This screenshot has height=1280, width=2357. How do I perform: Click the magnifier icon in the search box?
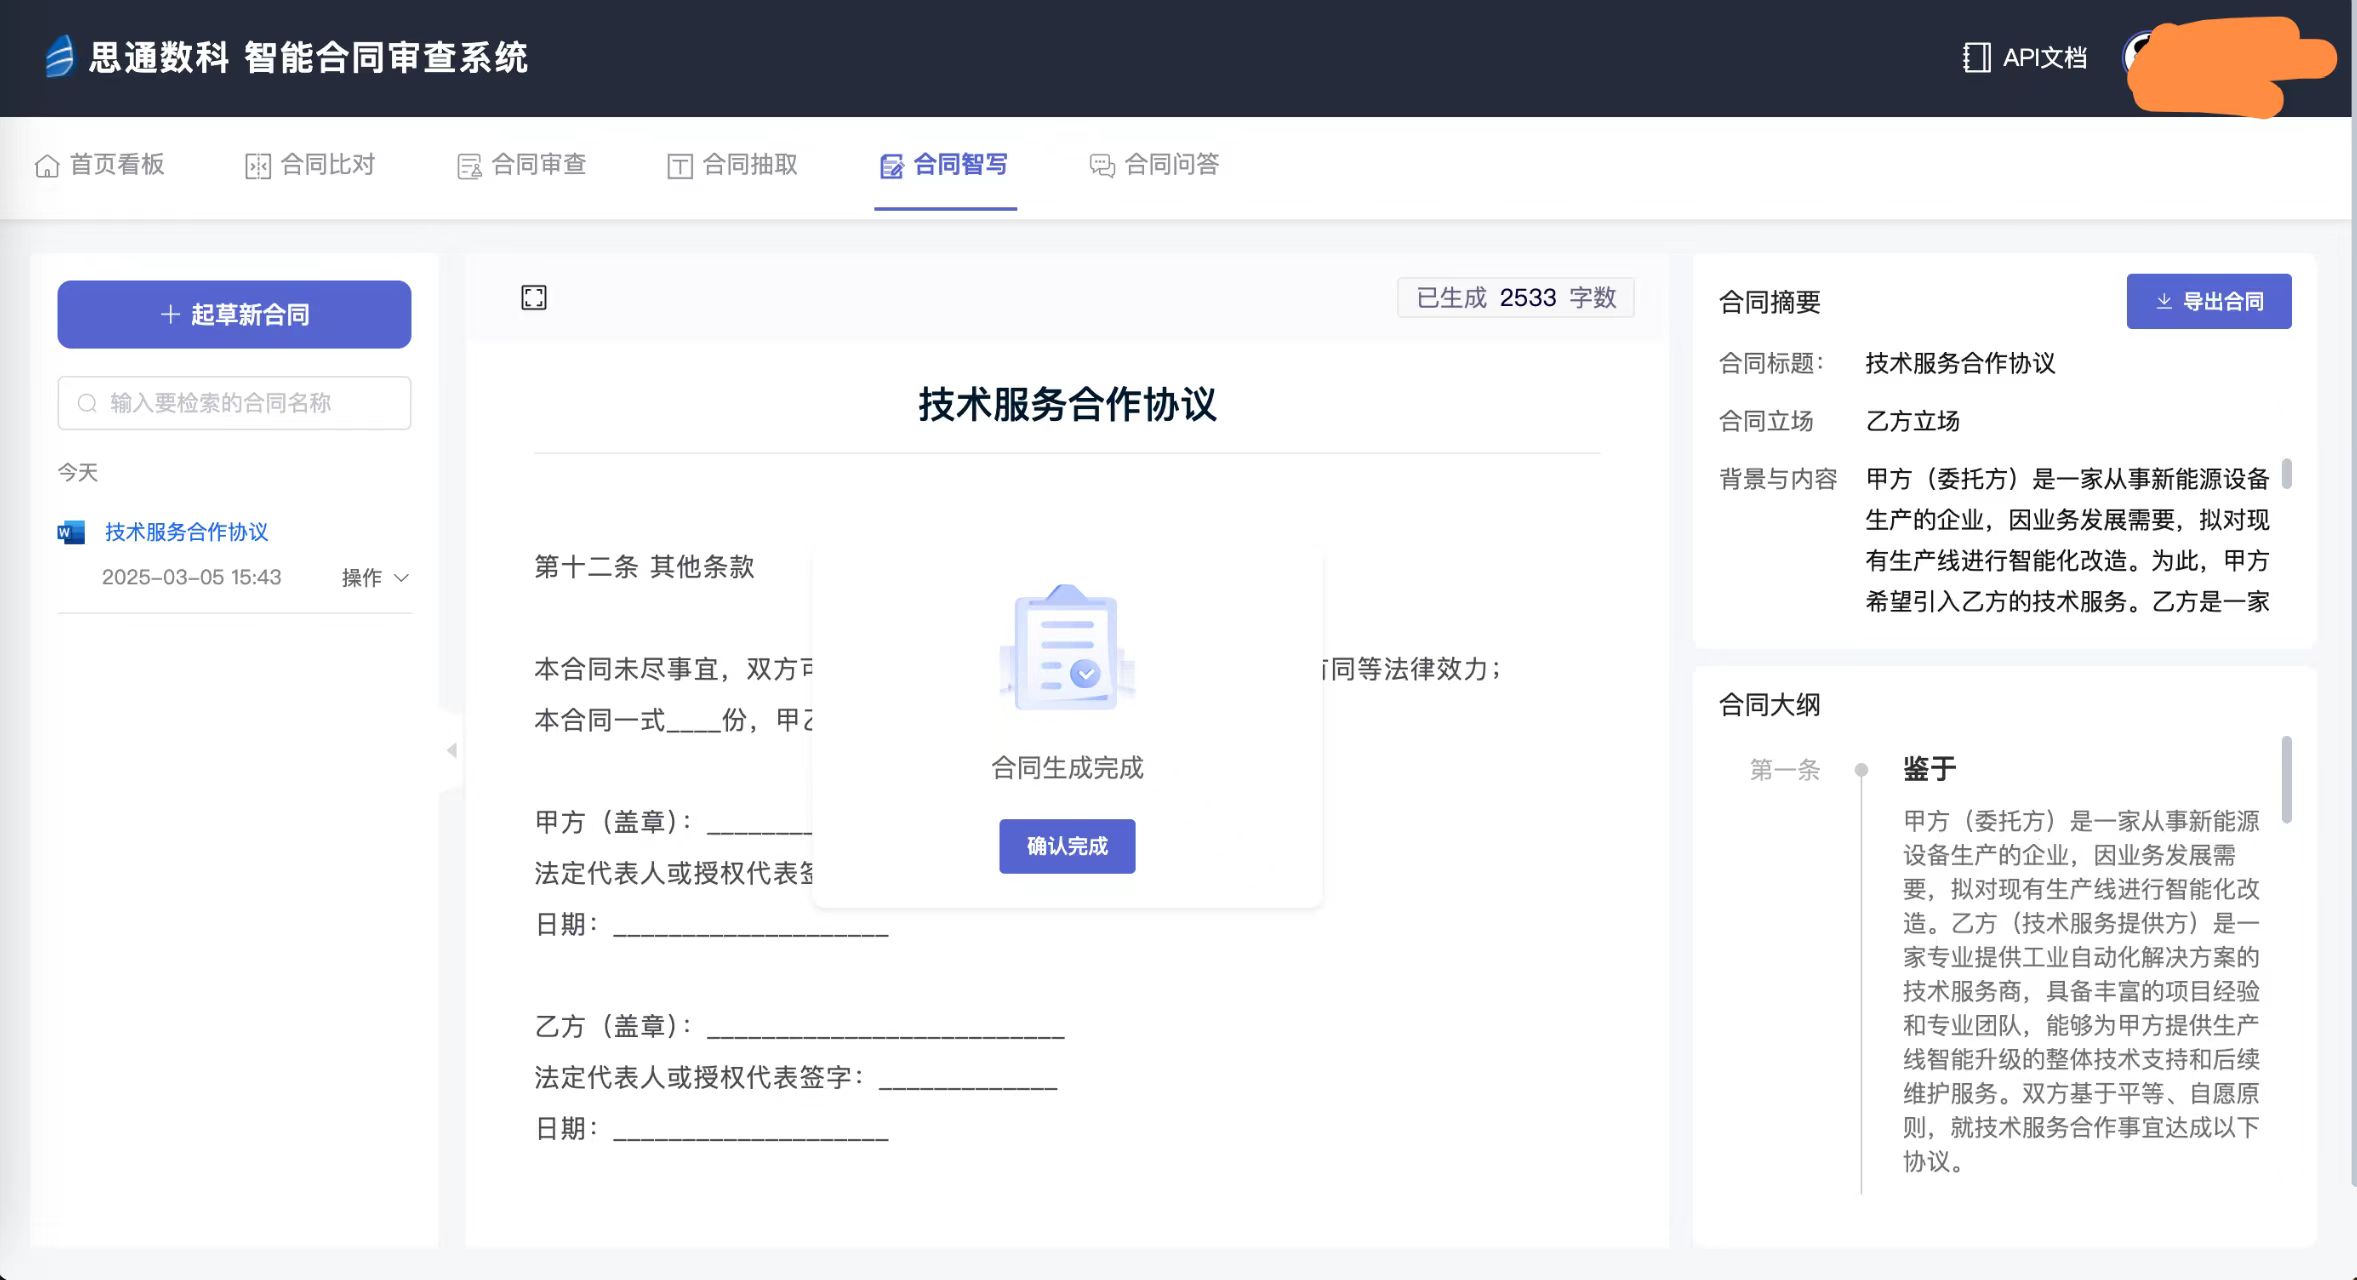[x=87, y=403]
